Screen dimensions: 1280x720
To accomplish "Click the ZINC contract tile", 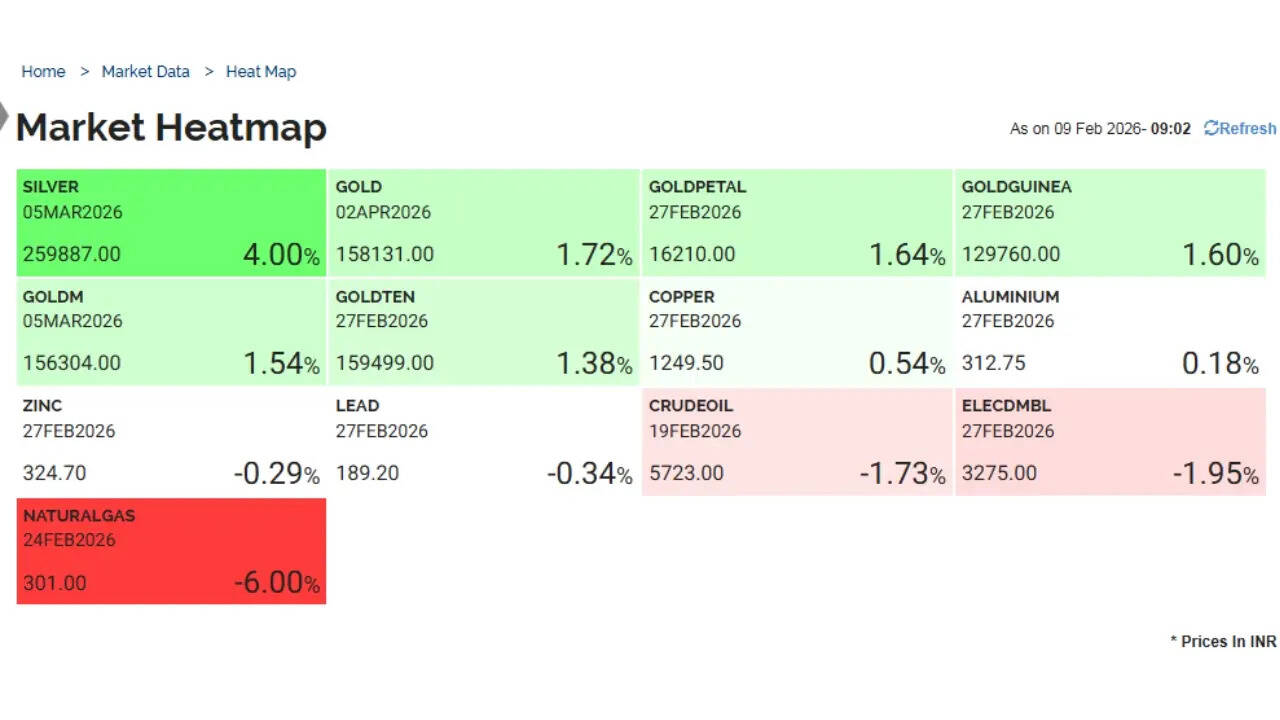I will pyautogui.click(x=171, y=441).
